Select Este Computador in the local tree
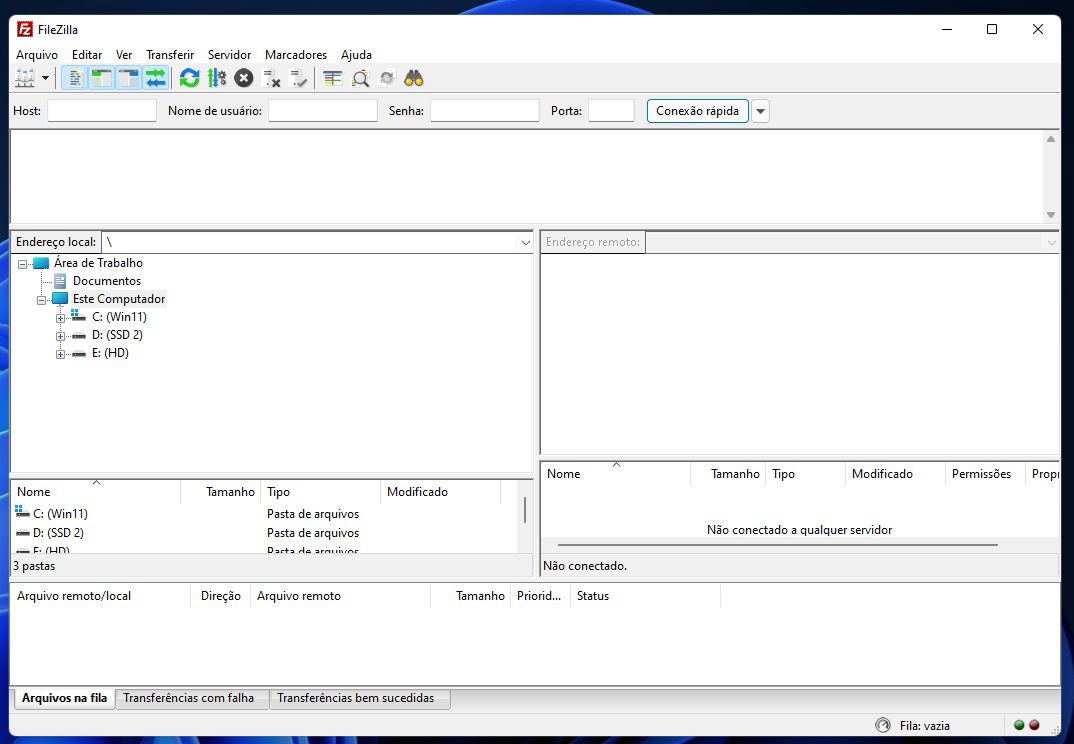This screenshot has width=1074, height=744. click(x=119, y=299)
